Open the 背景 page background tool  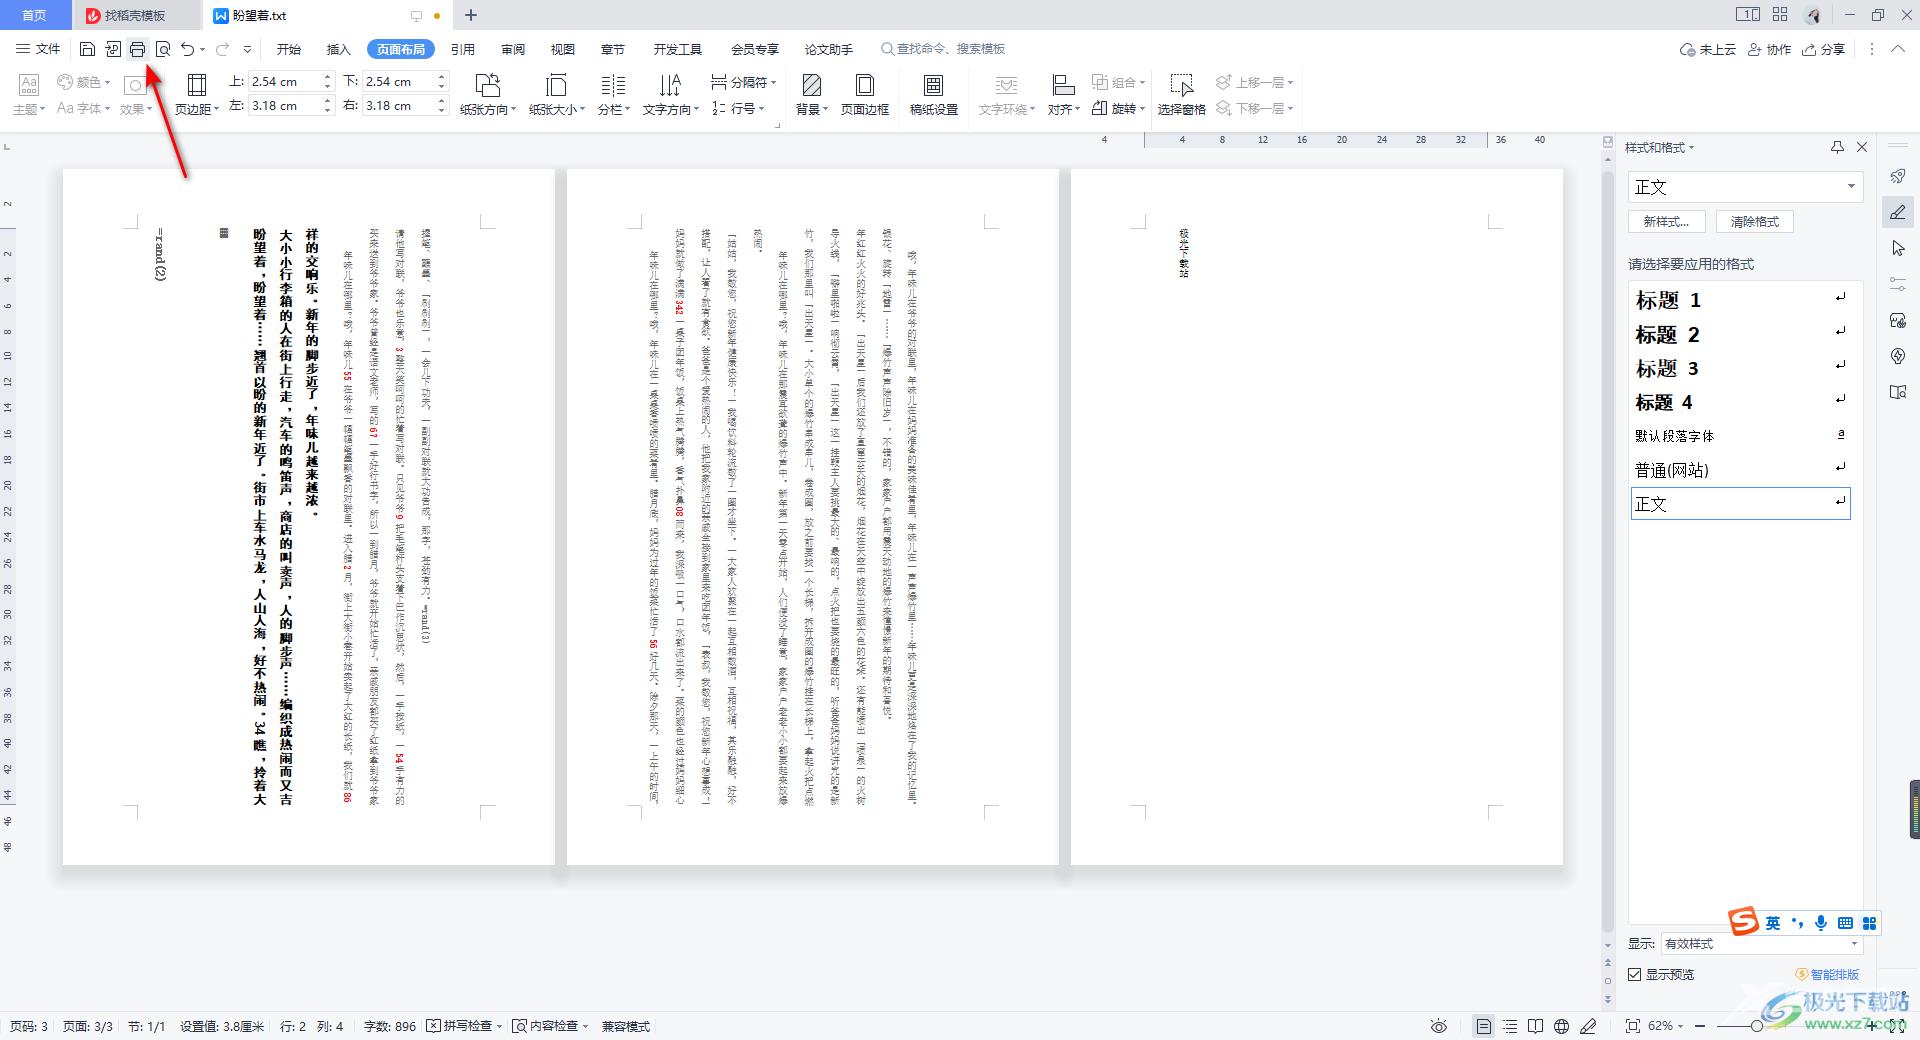coord(812,95)
